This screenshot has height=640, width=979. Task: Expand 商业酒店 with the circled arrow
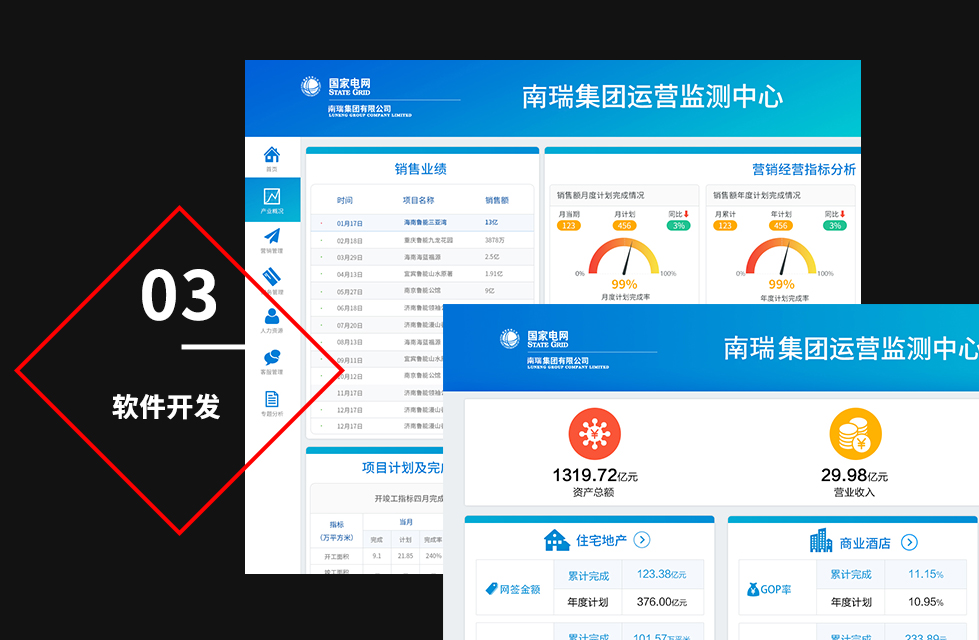(910, 542)
